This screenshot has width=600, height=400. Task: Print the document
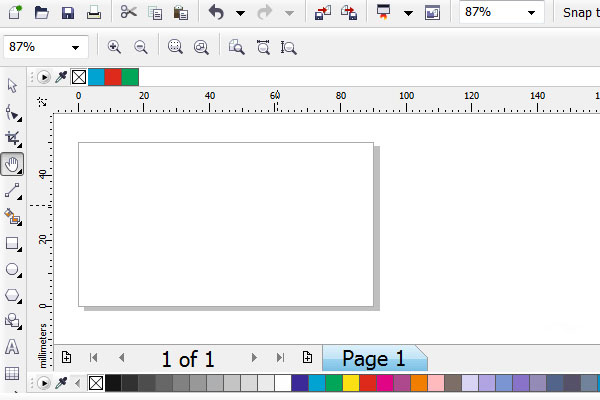94,13
